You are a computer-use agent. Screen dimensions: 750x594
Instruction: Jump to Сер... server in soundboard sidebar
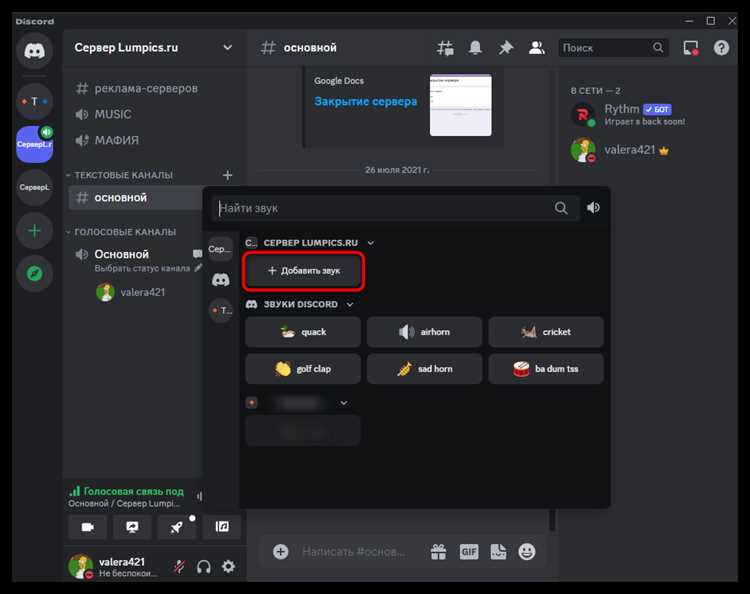point(221,249)
